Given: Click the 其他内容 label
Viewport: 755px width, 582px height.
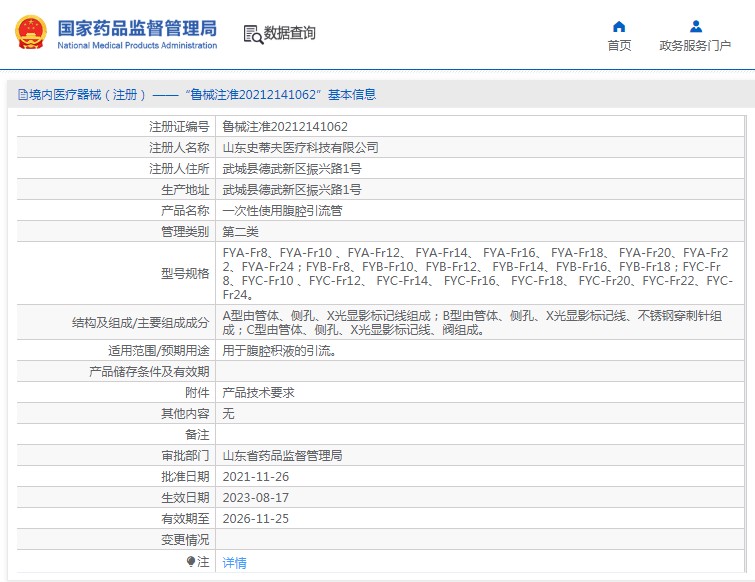Looking at the screenshot, I should pyautogui.click(x=185, y=414).
